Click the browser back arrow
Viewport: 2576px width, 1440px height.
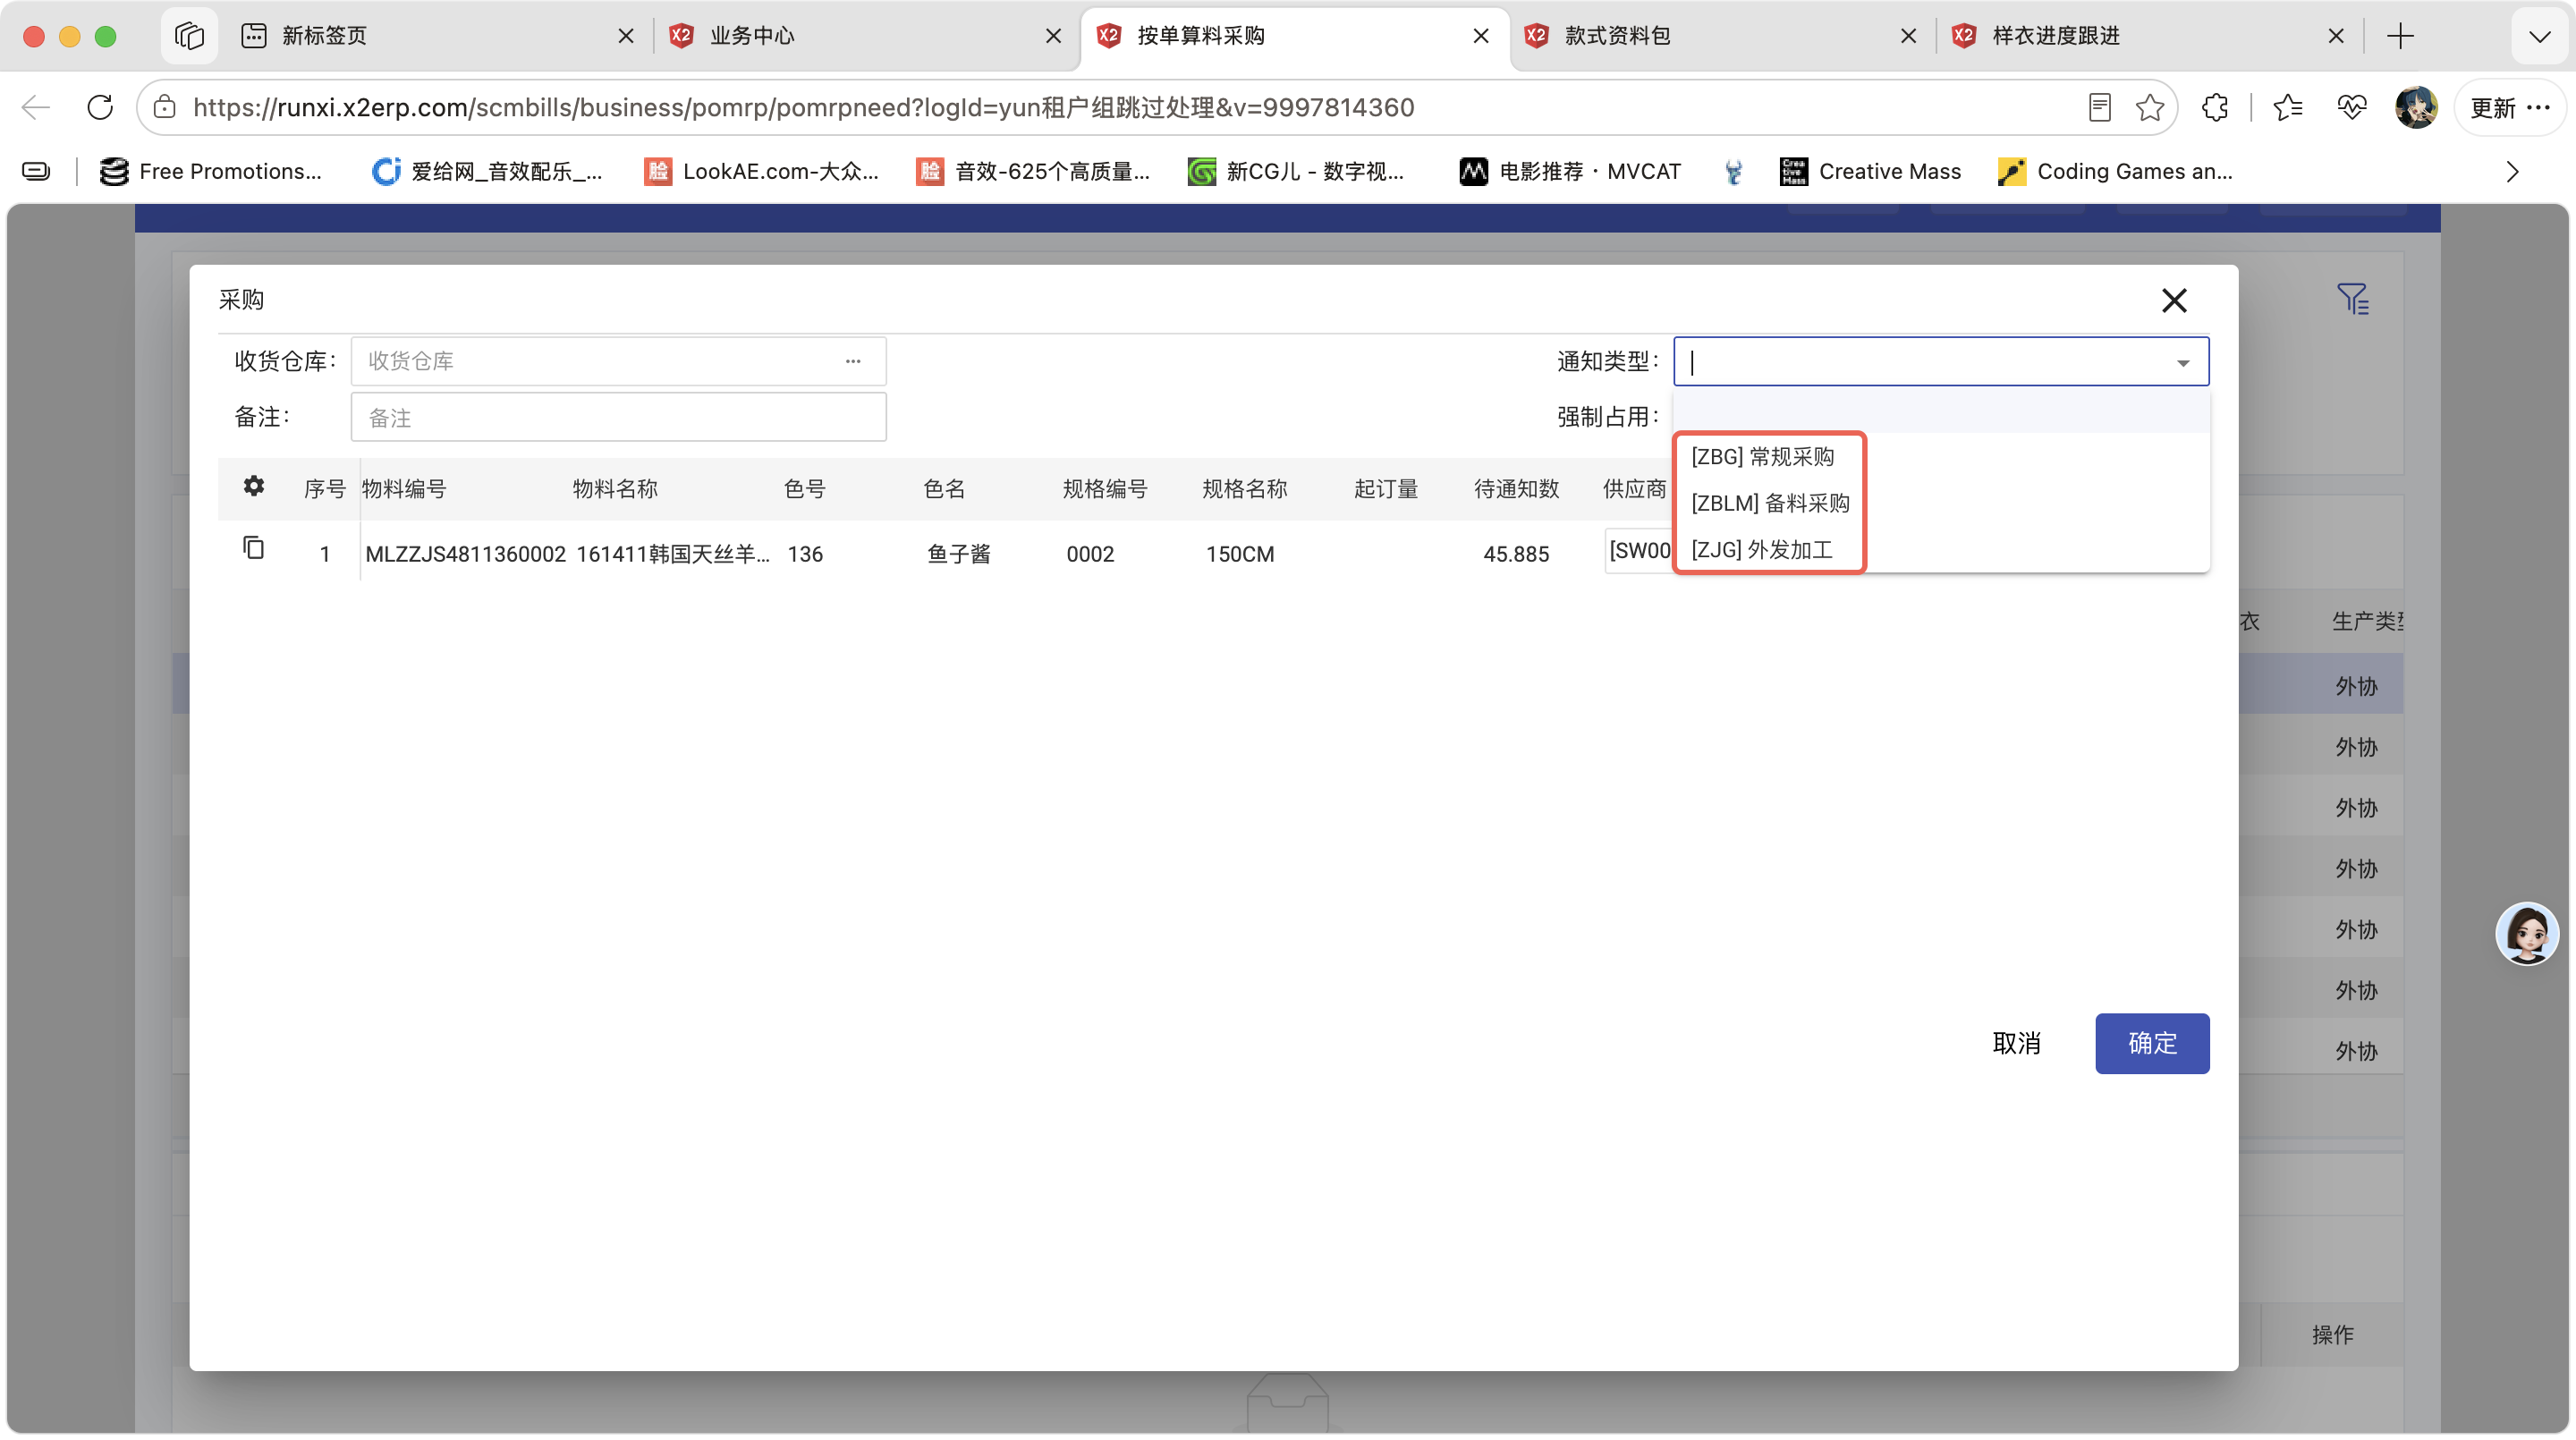pos(36,108)
